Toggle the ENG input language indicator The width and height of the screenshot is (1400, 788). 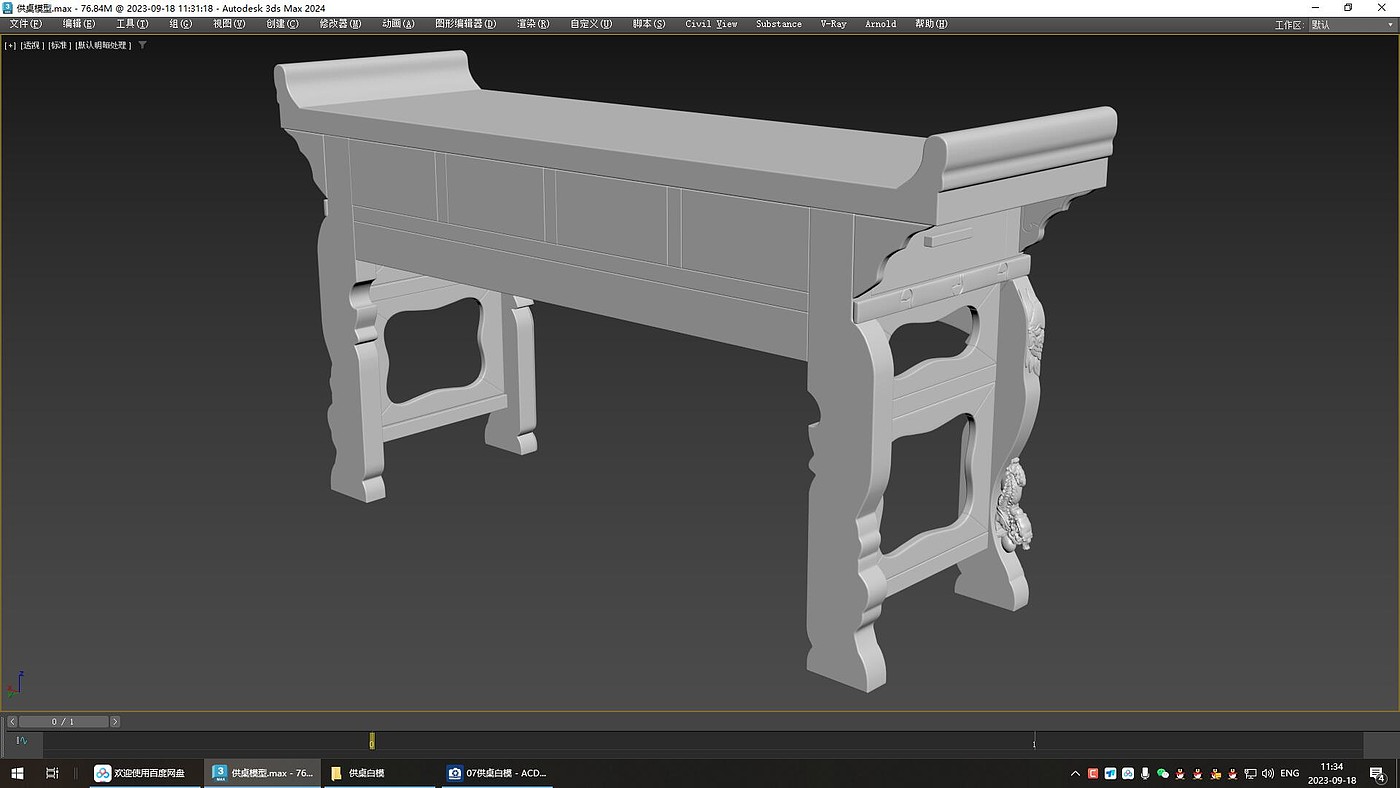coord(1290,773)
